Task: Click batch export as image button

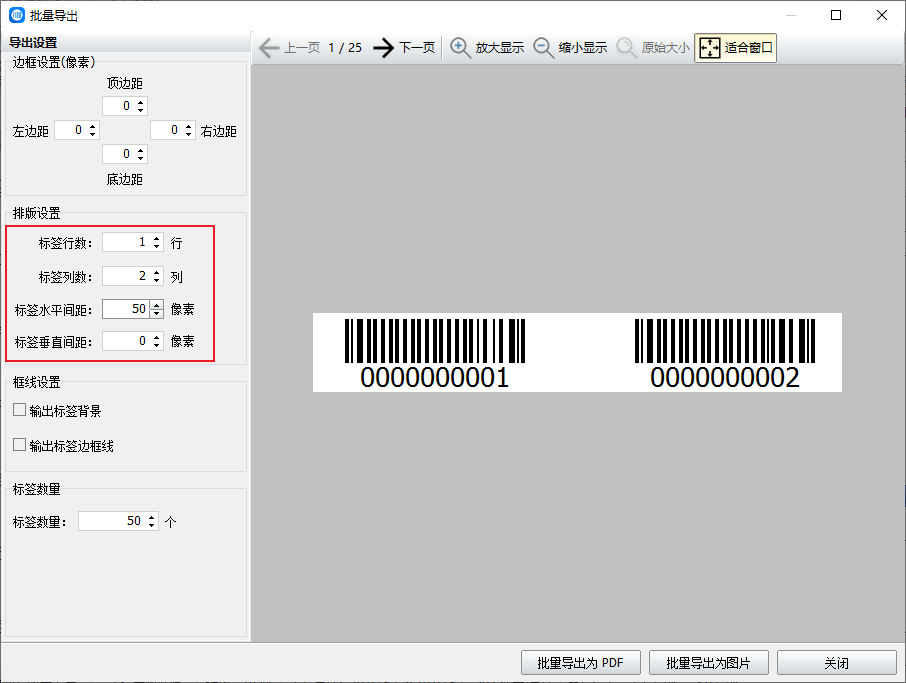Action: tap(708, 663)
